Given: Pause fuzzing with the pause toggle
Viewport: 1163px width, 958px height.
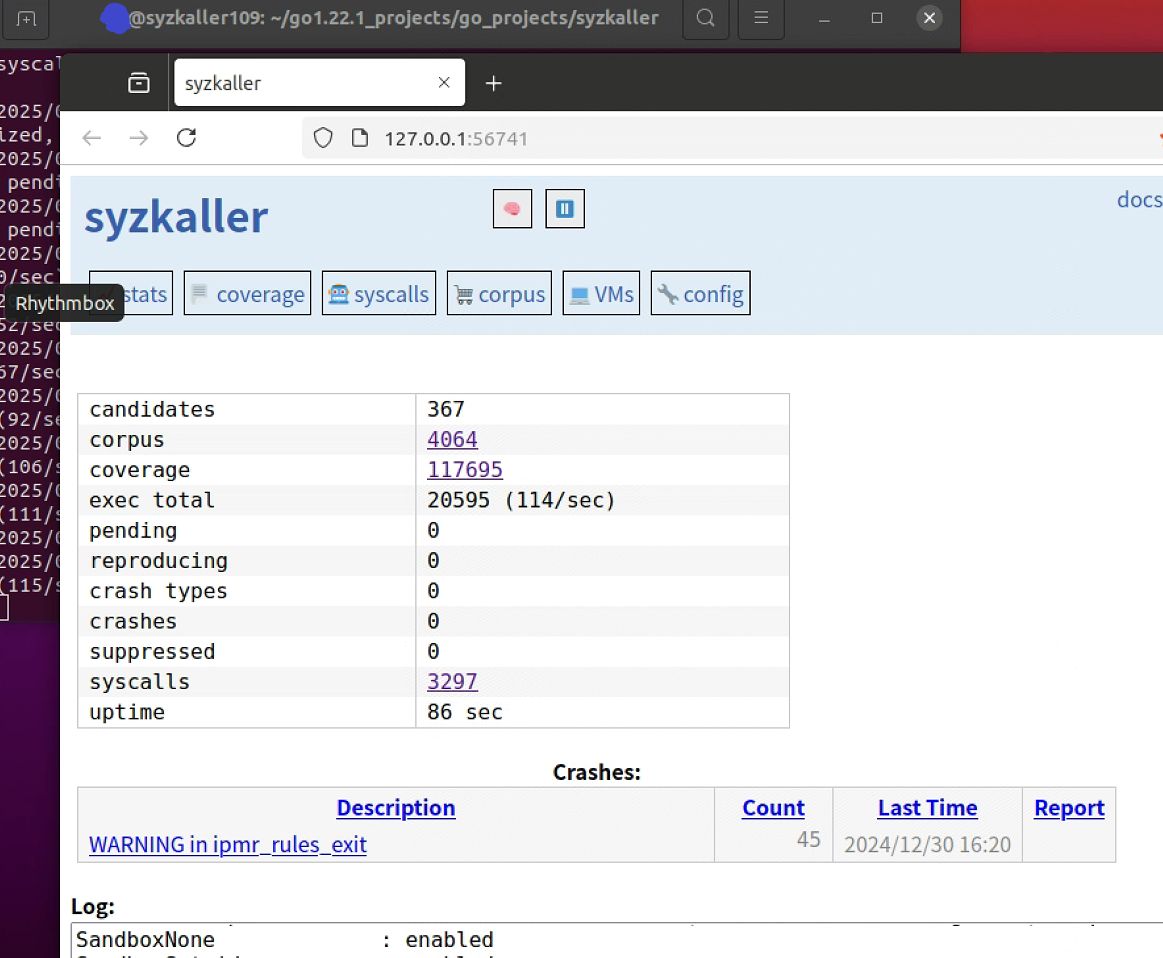Looking at the screenshot, I should pyautogui.click(x=565, y=208).
